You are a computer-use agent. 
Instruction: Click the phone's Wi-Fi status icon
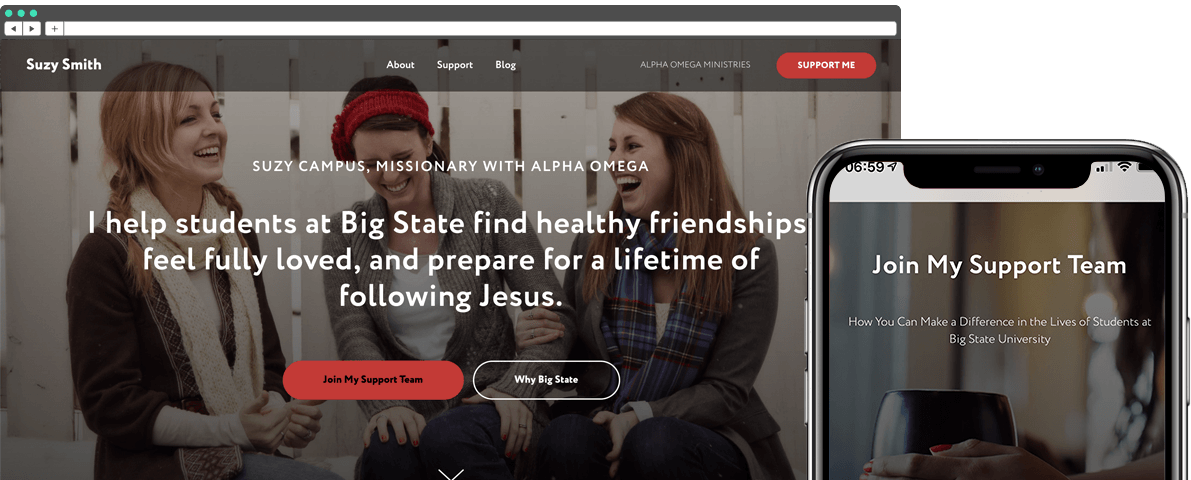[x=1124, y=167]
